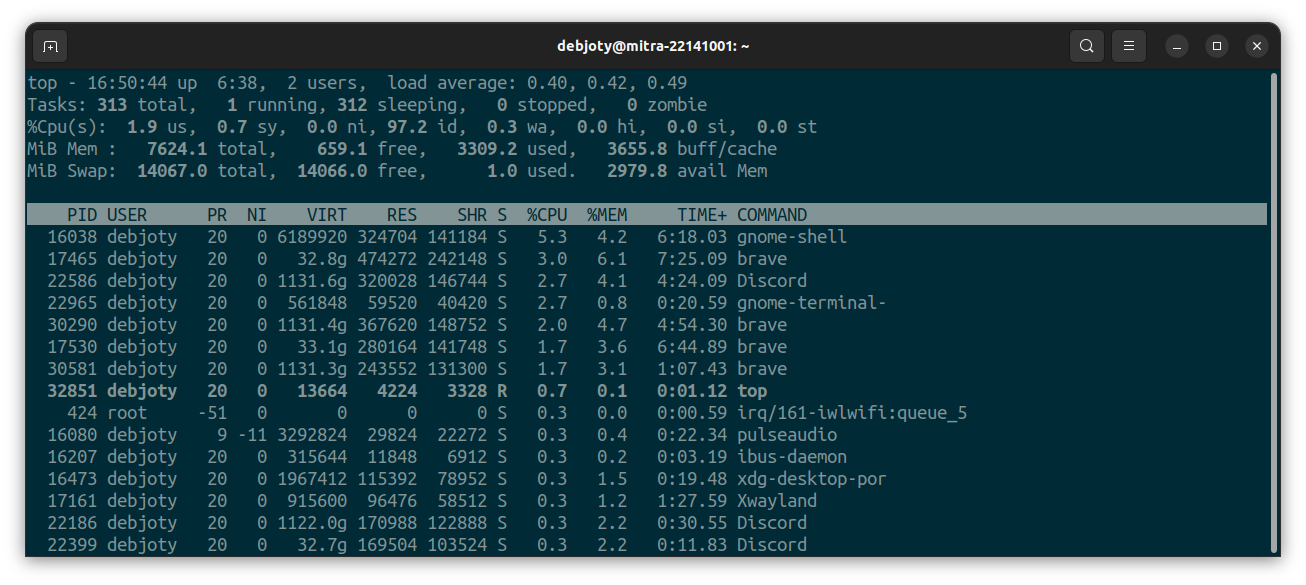Click the -51 priority value

click(x=212, y=413)
